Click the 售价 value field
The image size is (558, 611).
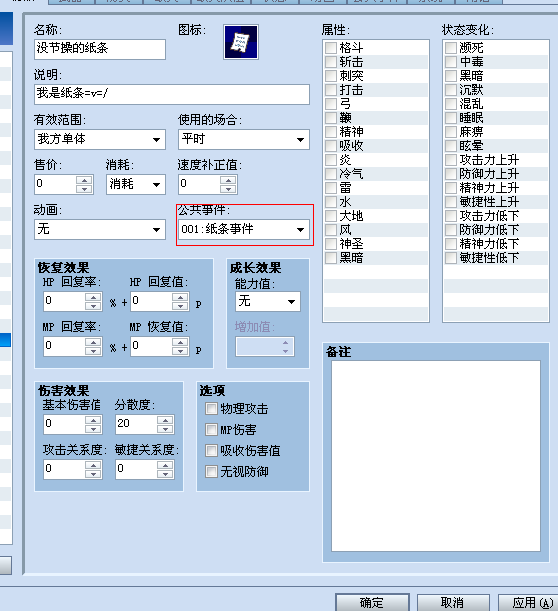(55, 184)
